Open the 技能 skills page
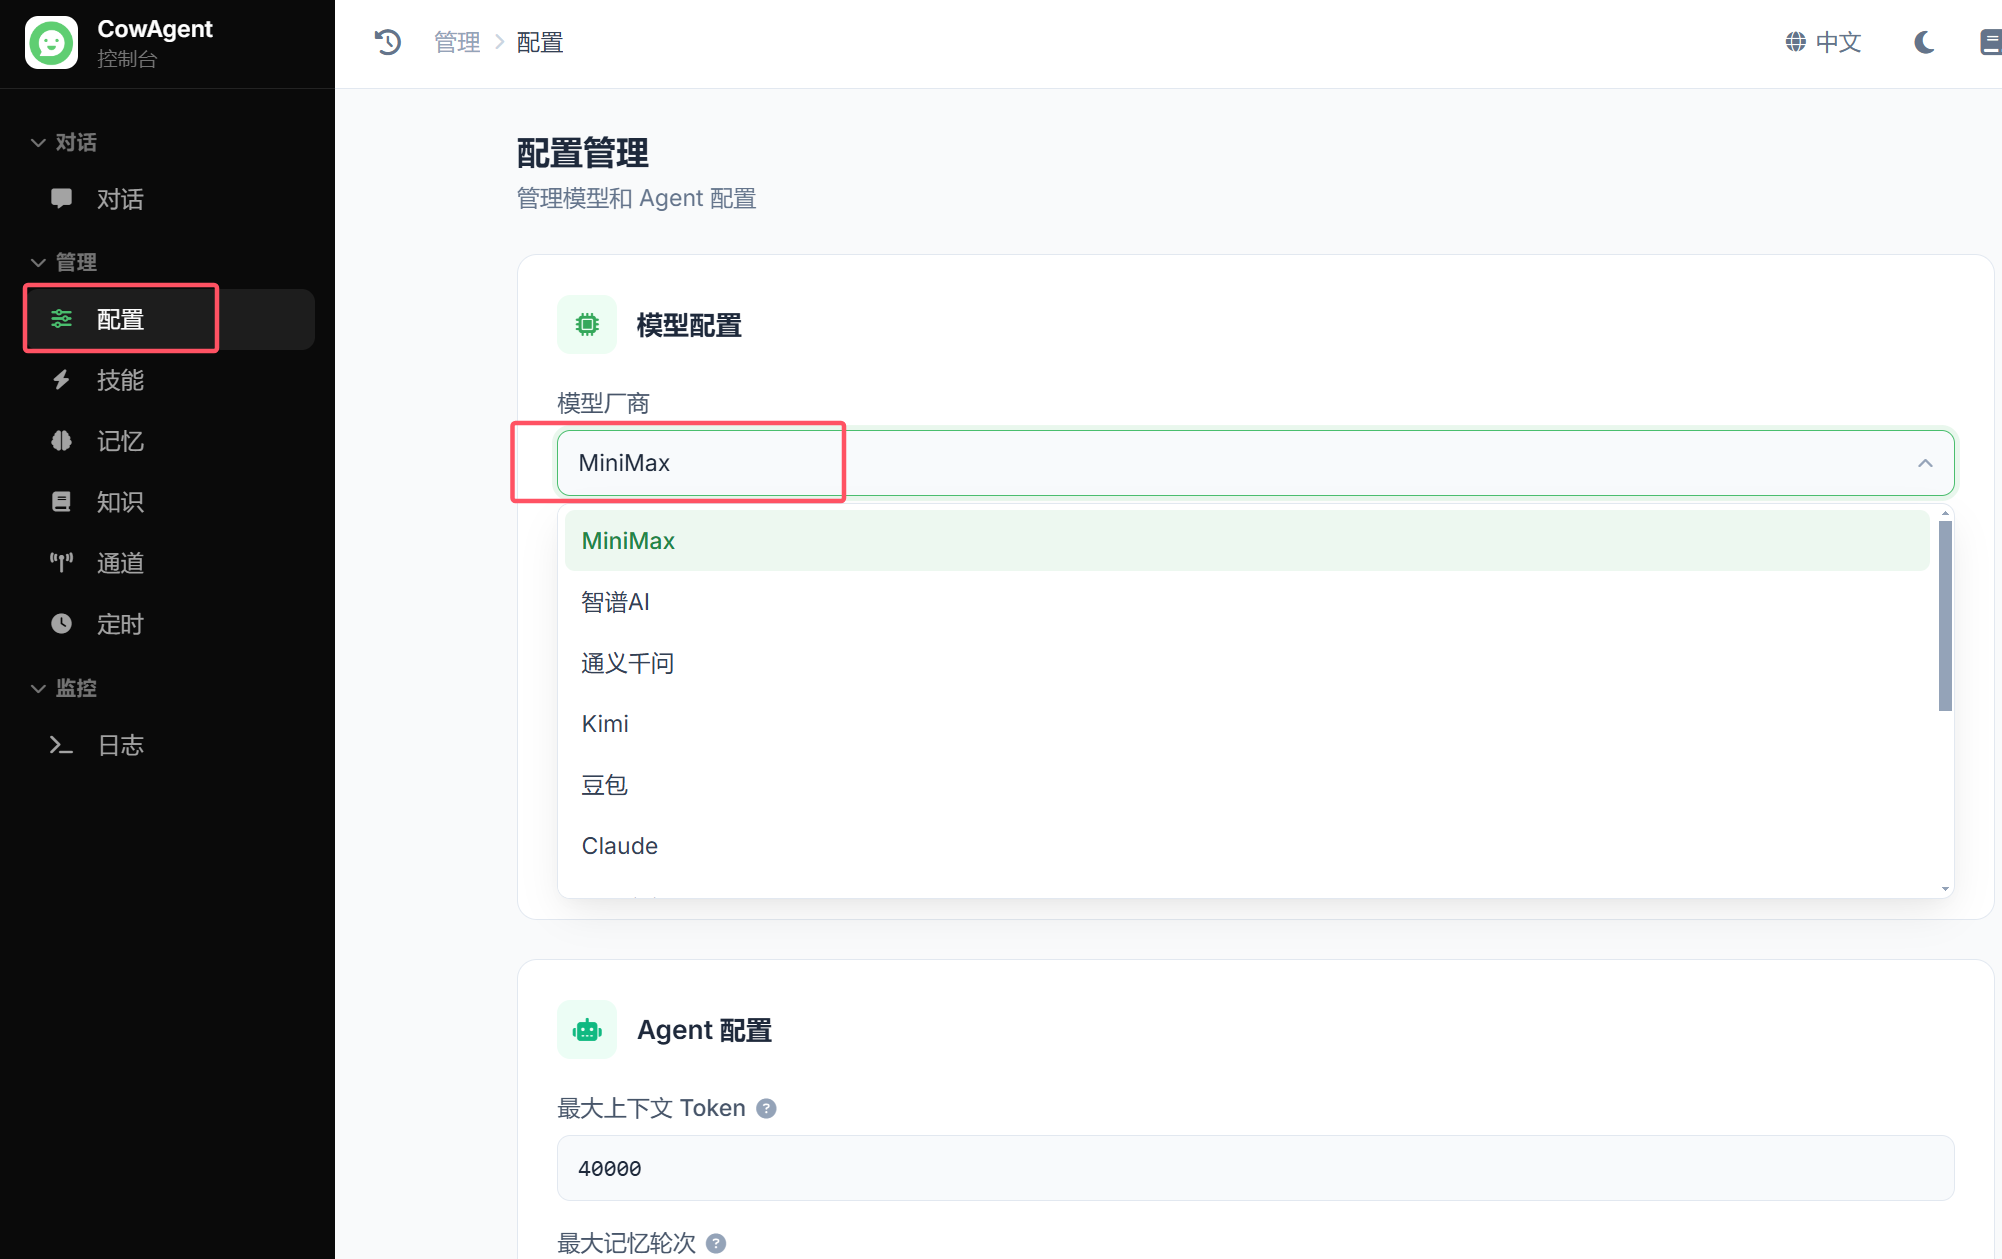 coord(120,380)
